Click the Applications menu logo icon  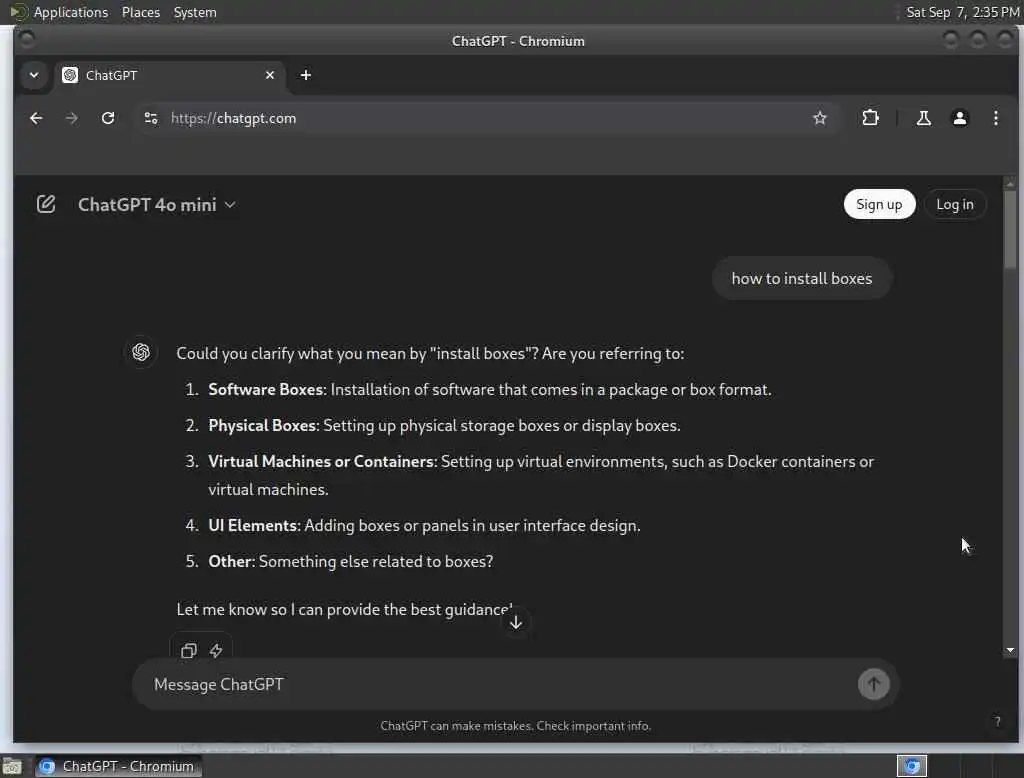tap(18, 12)
